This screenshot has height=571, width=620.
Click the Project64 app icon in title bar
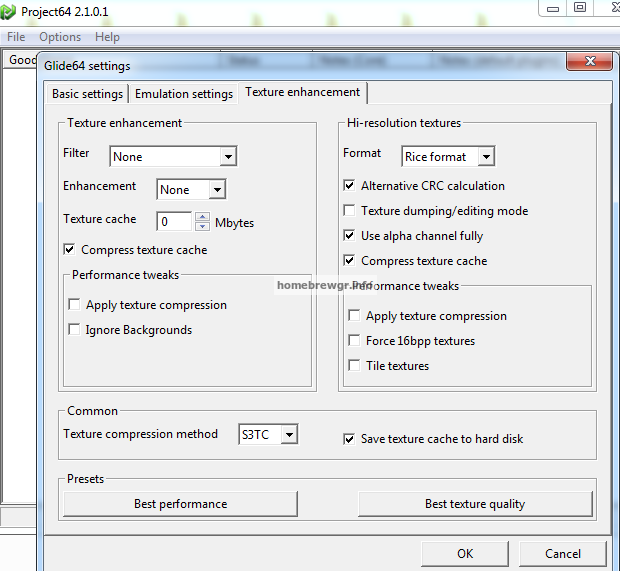(8, 11)
